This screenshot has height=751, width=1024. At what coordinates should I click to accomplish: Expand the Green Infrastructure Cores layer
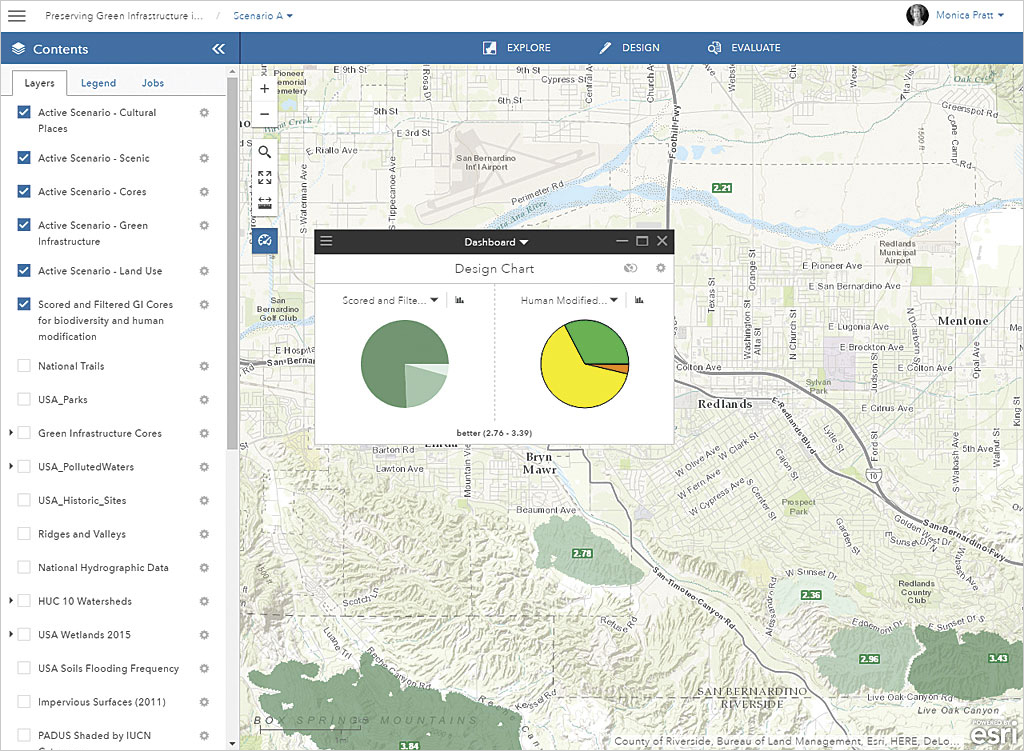11,433
